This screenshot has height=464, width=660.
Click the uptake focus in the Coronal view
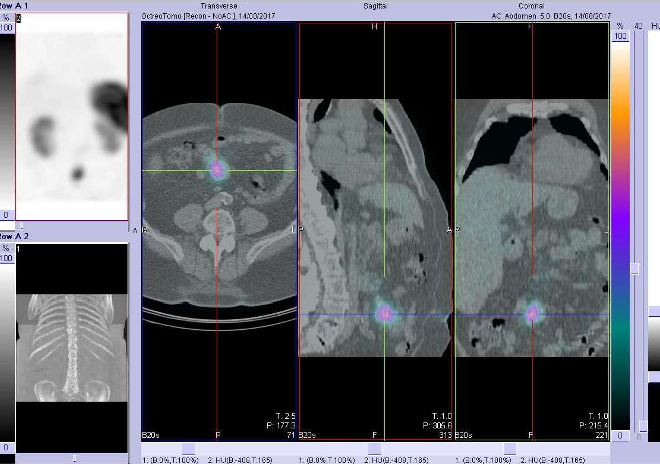point(532,314)
